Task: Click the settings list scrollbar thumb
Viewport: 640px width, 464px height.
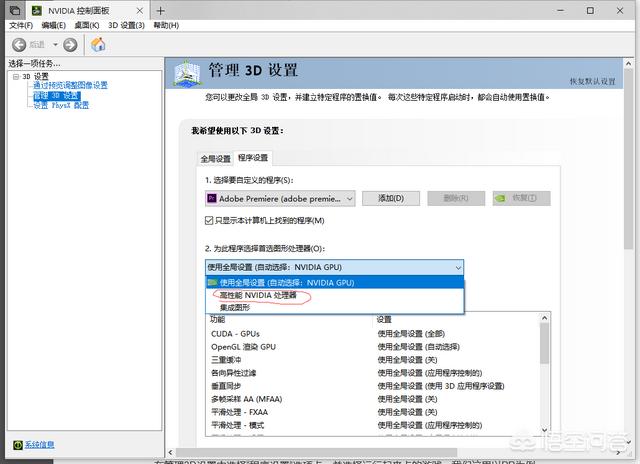Action: [544, 343]
